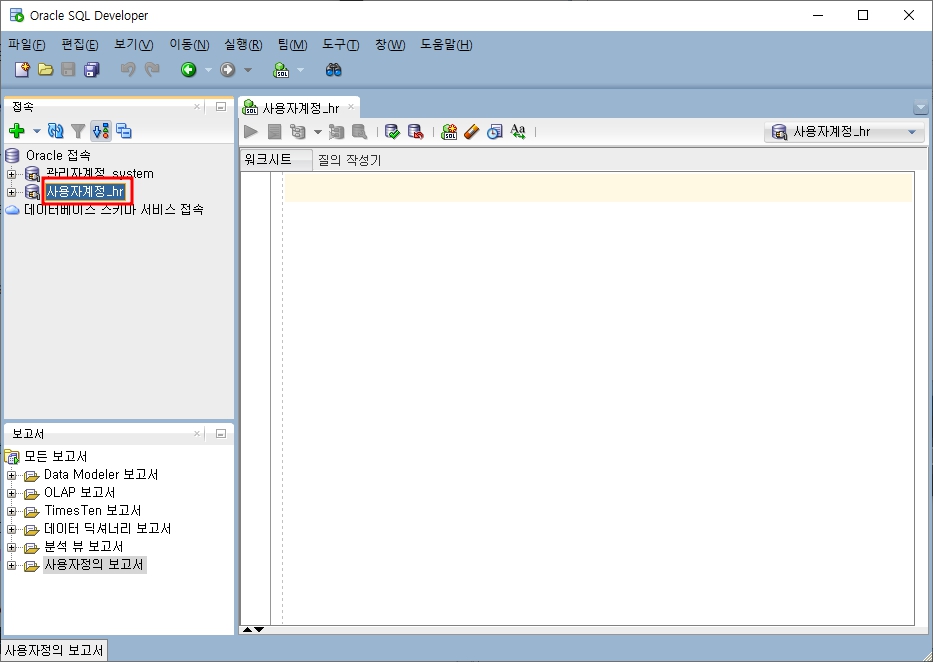Viewport: 933px width, 662px height.
Task: Minimize the 접속 panel
Action: coord(221,106)
